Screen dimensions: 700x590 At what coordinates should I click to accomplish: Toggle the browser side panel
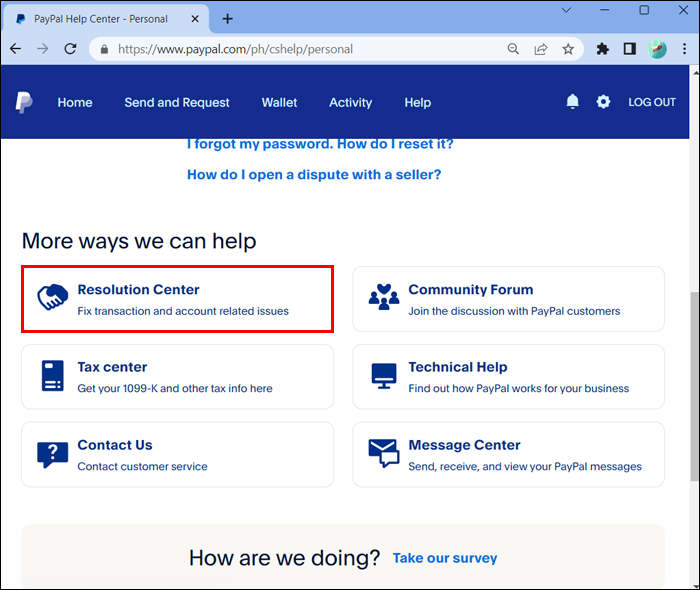pos(630,49)
